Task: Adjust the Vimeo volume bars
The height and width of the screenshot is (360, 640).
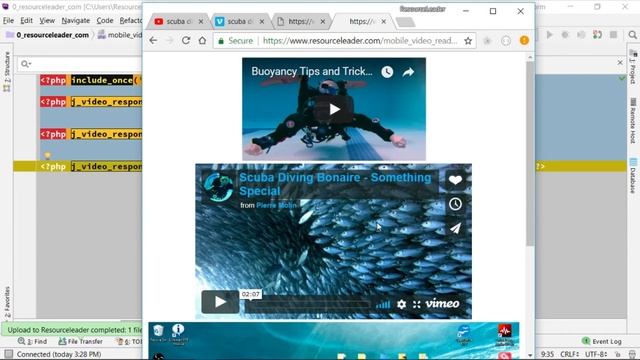Action: point(382,304)
